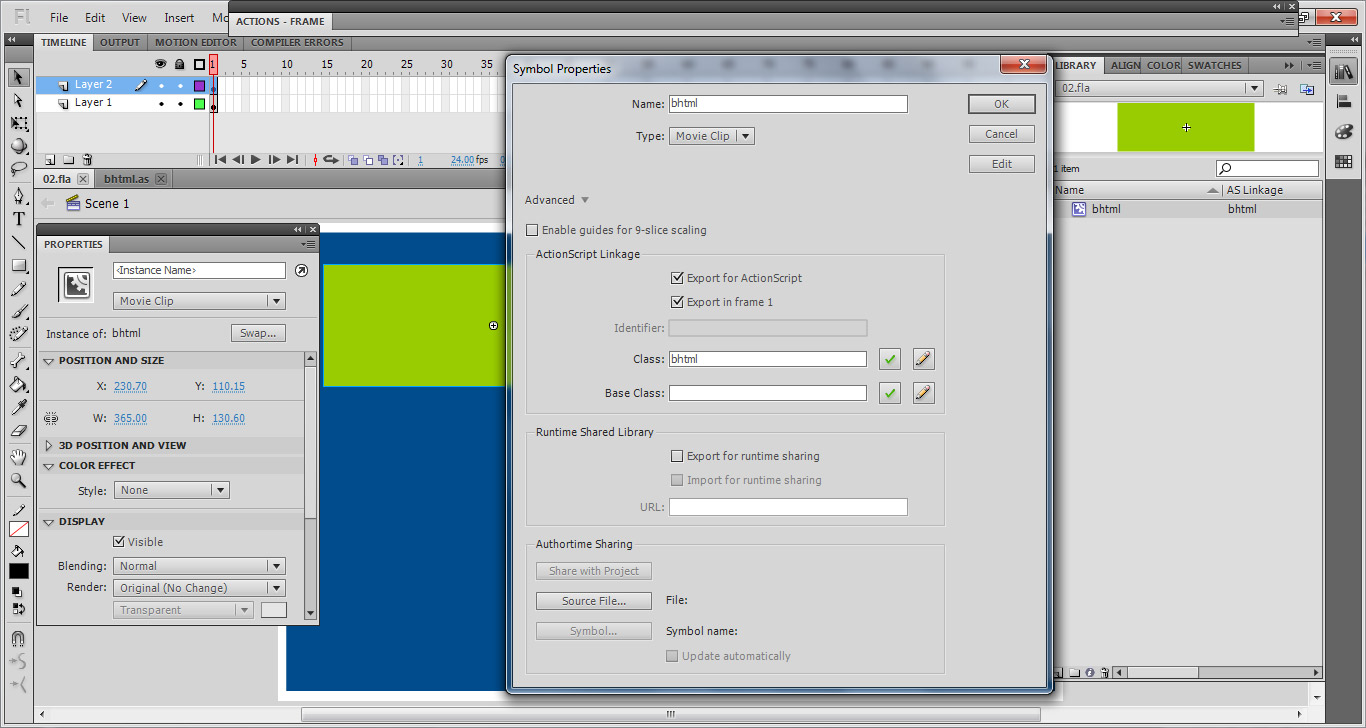Switch to bhtml.as document tab
Screen dimensions: 1366x728
point(126,179)
